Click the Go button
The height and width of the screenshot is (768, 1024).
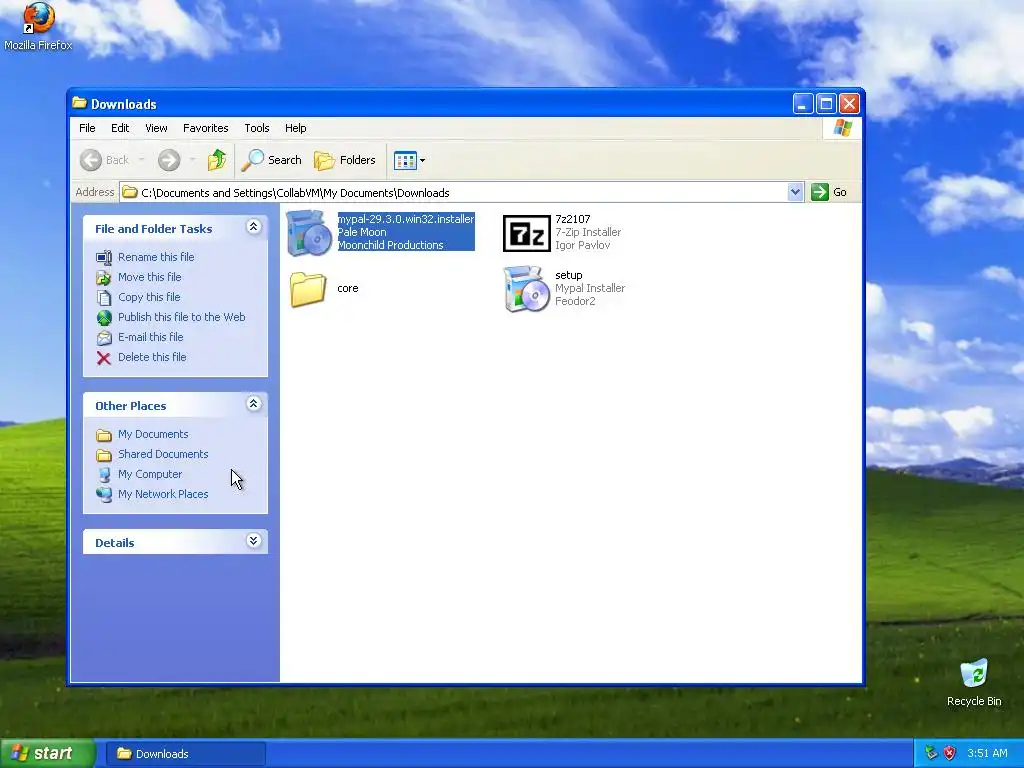(829, 192)
